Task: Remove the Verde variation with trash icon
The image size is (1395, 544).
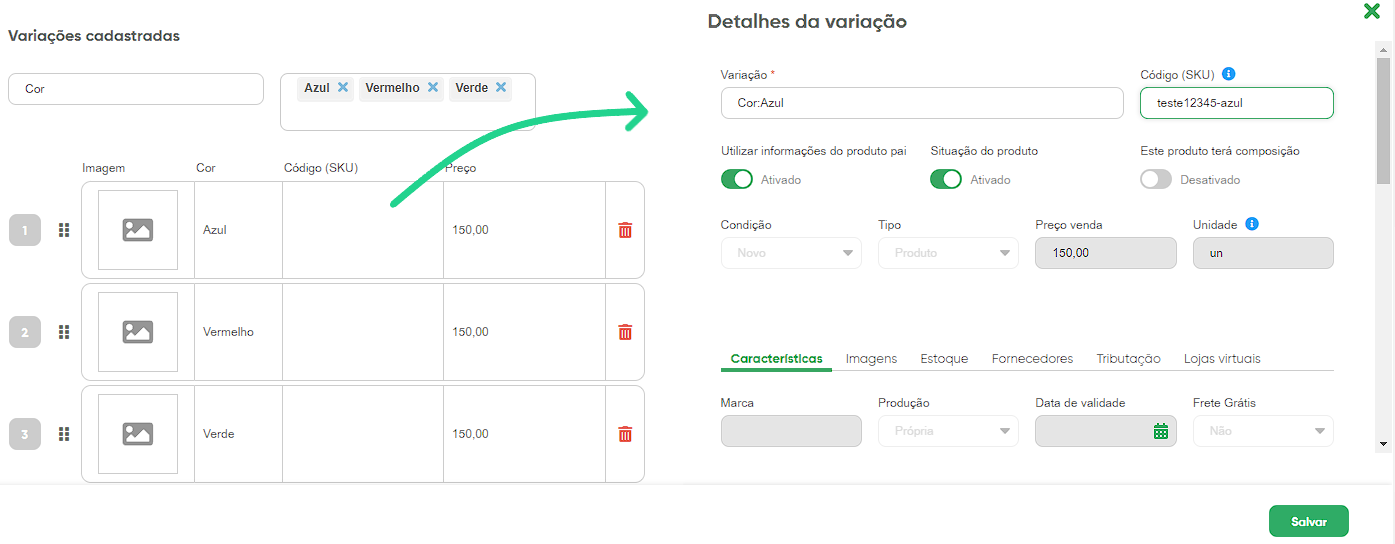Action: click(x=625, y=434)
